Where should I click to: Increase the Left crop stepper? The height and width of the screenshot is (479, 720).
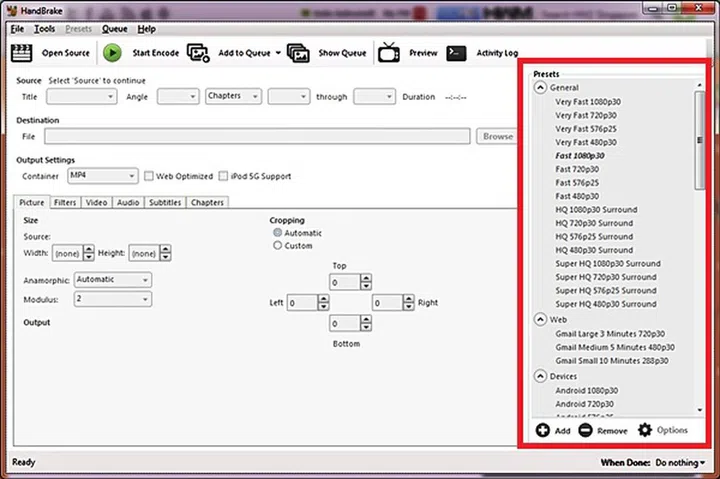[x=323, y=299]
